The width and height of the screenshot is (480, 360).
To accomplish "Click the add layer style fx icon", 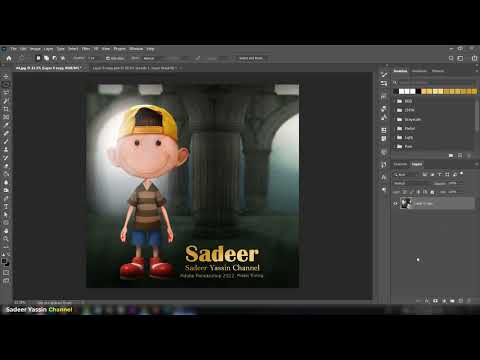I will 427,301.
